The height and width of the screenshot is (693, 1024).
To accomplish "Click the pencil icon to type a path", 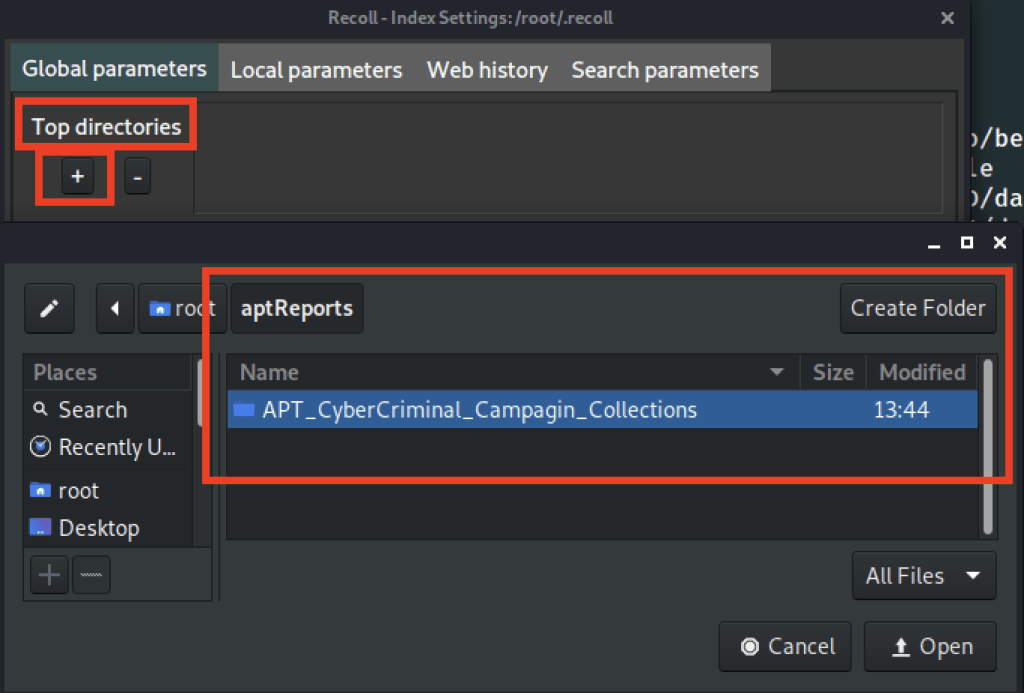I will coord(49,308).
